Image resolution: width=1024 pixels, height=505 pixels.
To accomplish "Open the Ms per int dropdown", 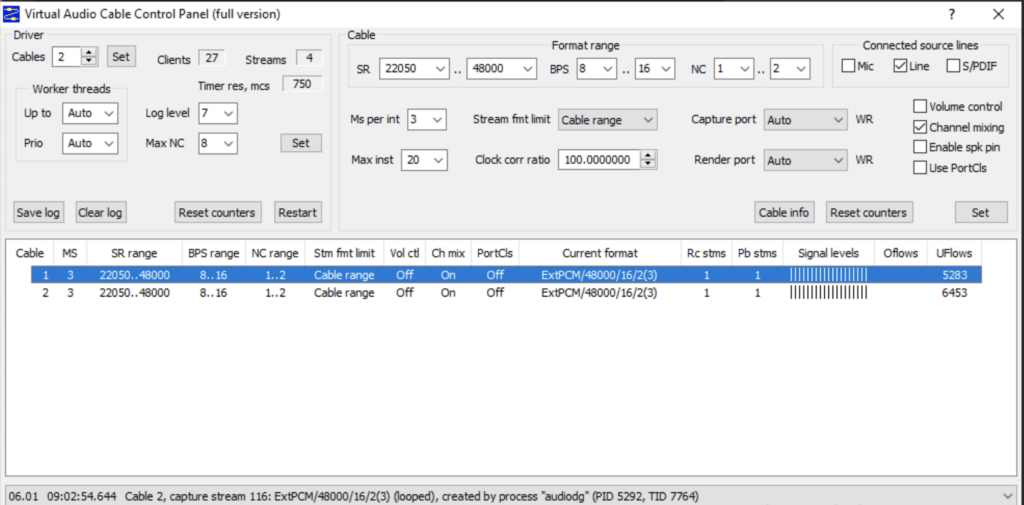I will 427,120.
